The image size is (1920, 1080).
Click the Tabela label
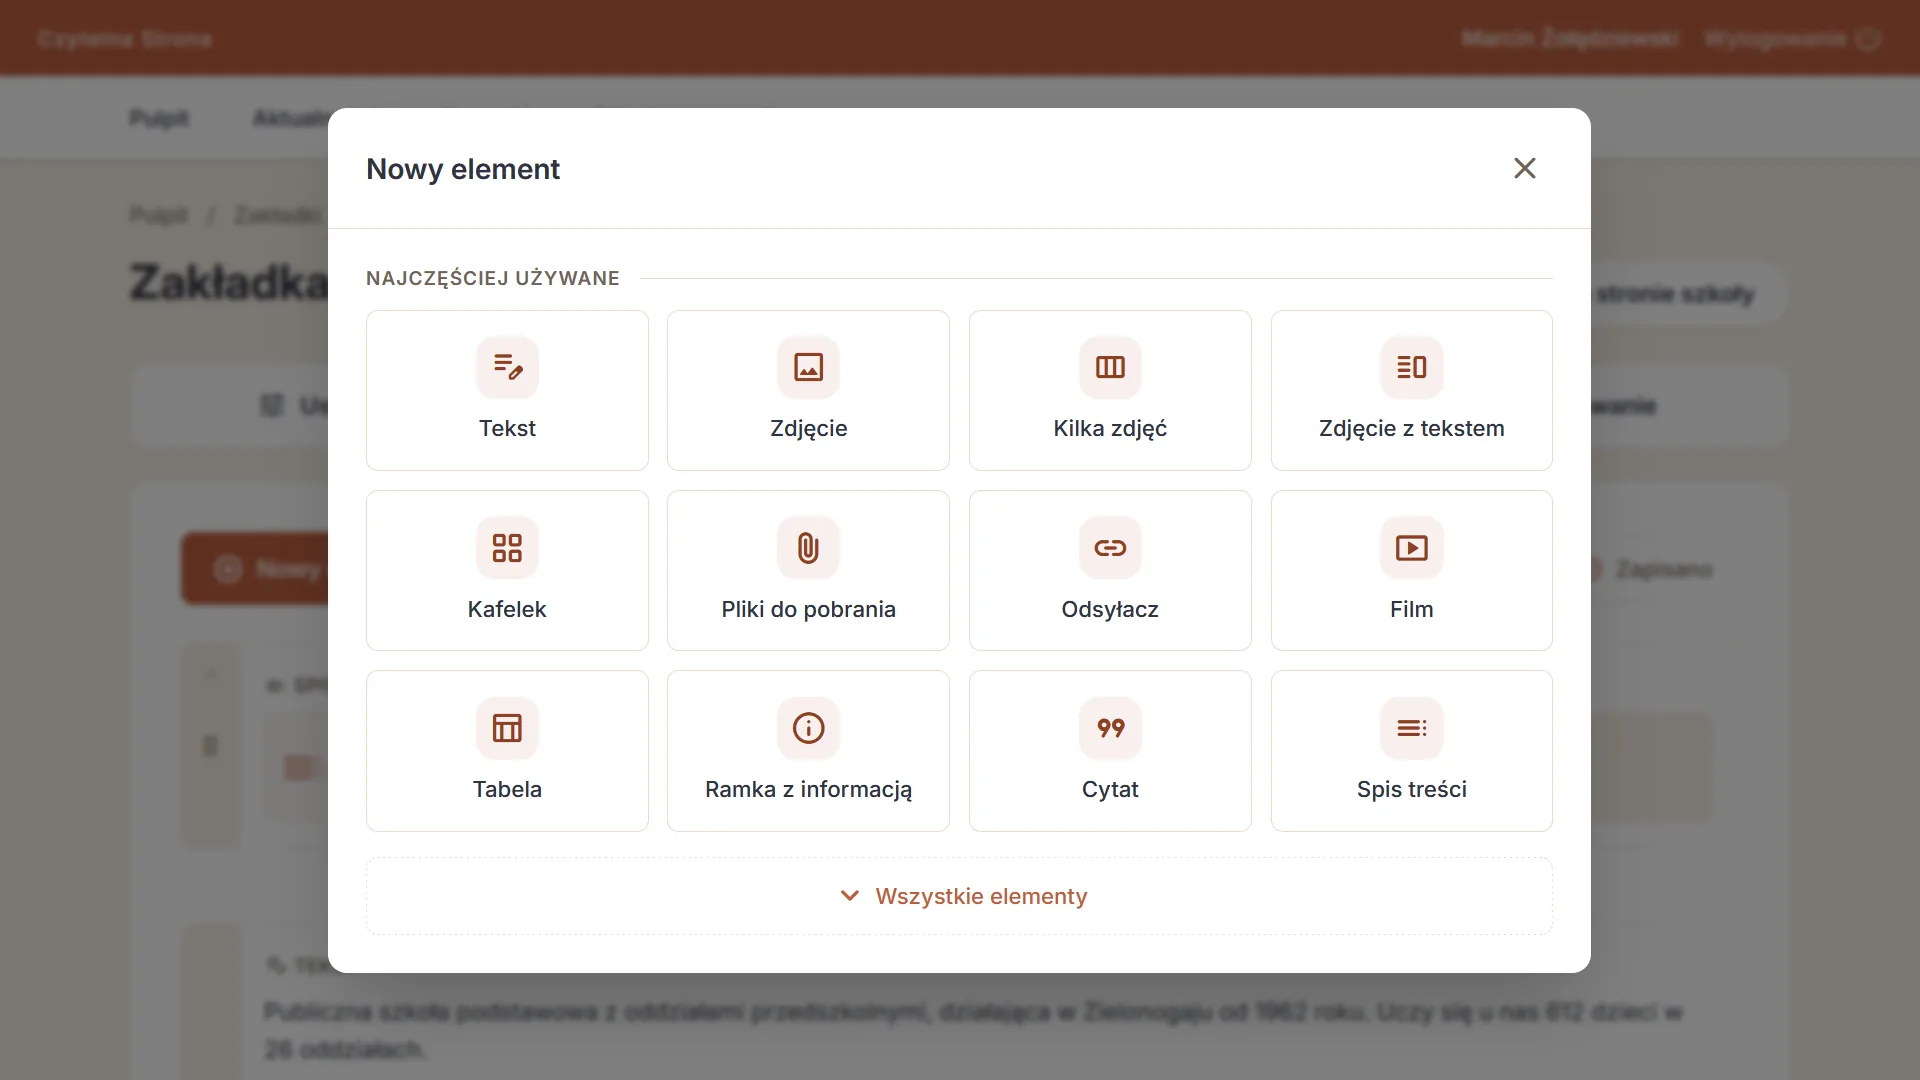click(507, 789)
